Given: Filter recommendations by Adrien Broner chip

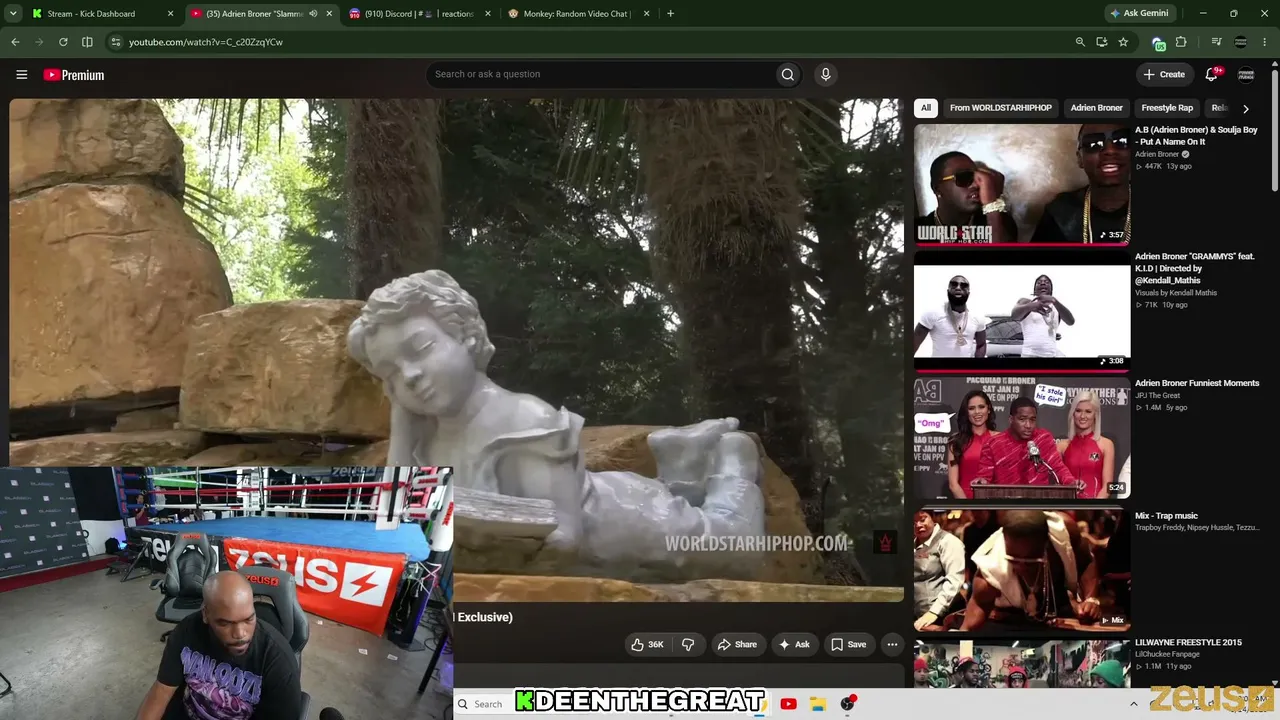Looking at the screenshot, I should click(x=1097, y=108).
